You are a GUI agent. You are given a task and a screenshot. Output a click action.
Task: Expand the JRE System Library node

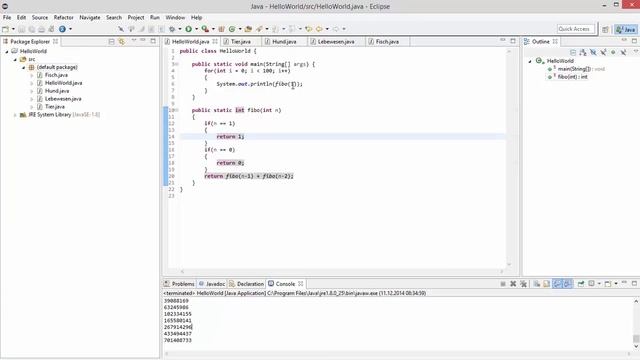tap(15, 115)
